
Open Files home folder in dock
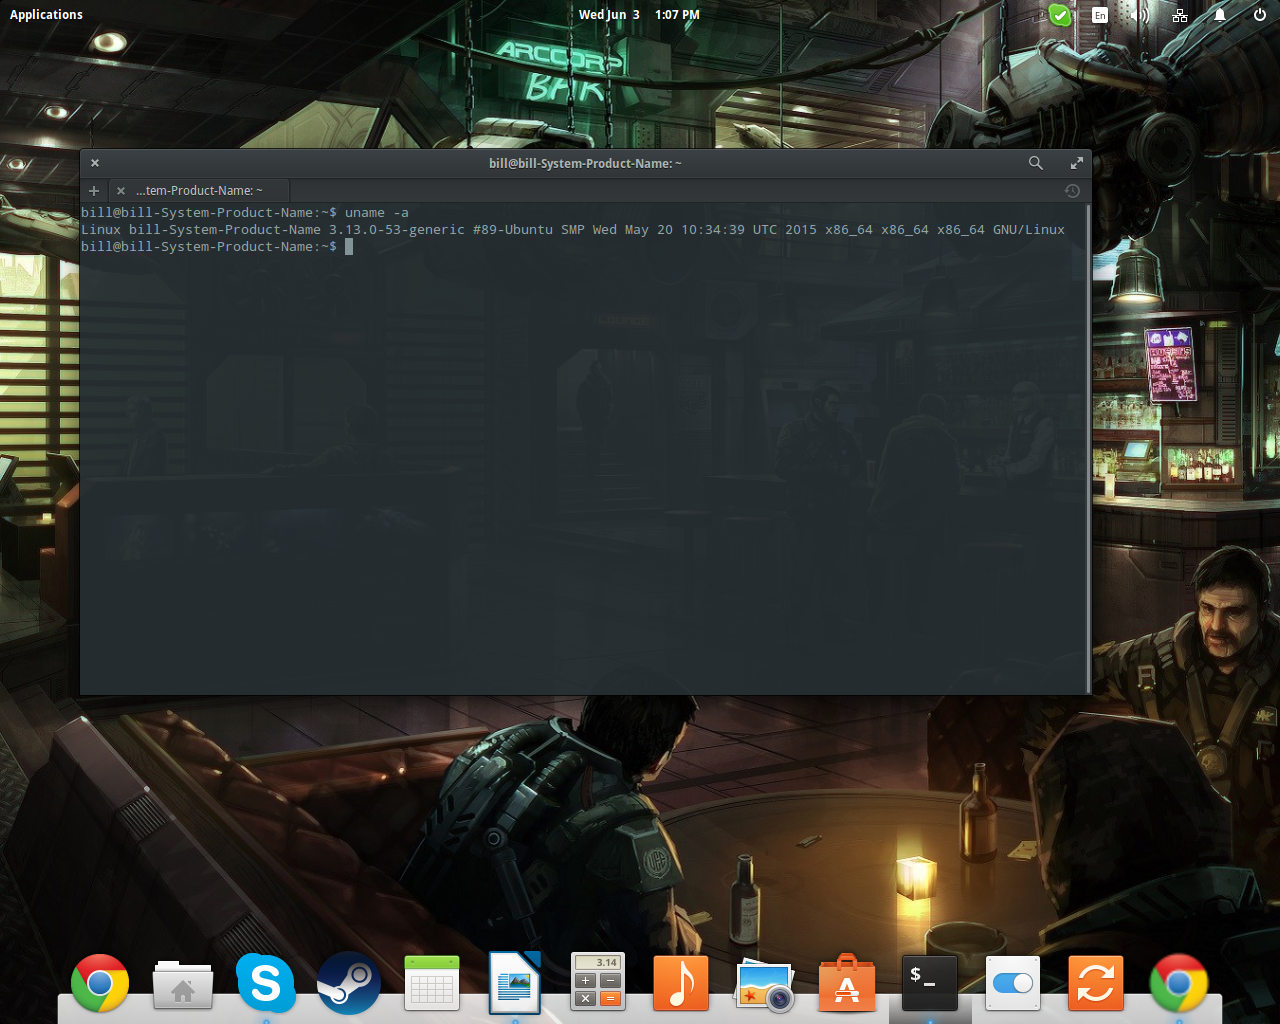click(183, 984)
